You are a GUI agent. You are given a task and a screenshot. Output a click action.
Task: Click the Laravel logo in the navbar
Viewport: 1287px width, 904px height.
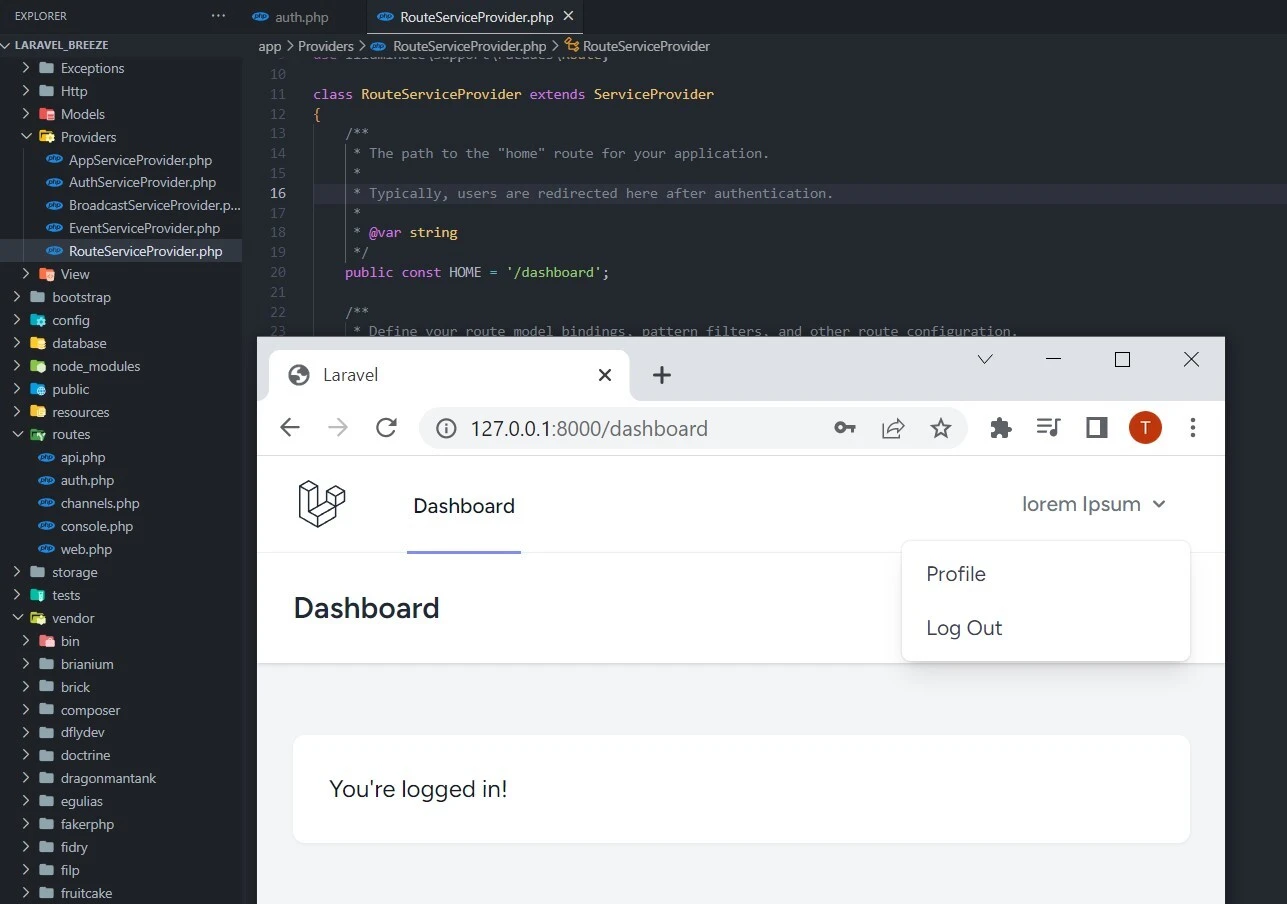pos(321,505)
